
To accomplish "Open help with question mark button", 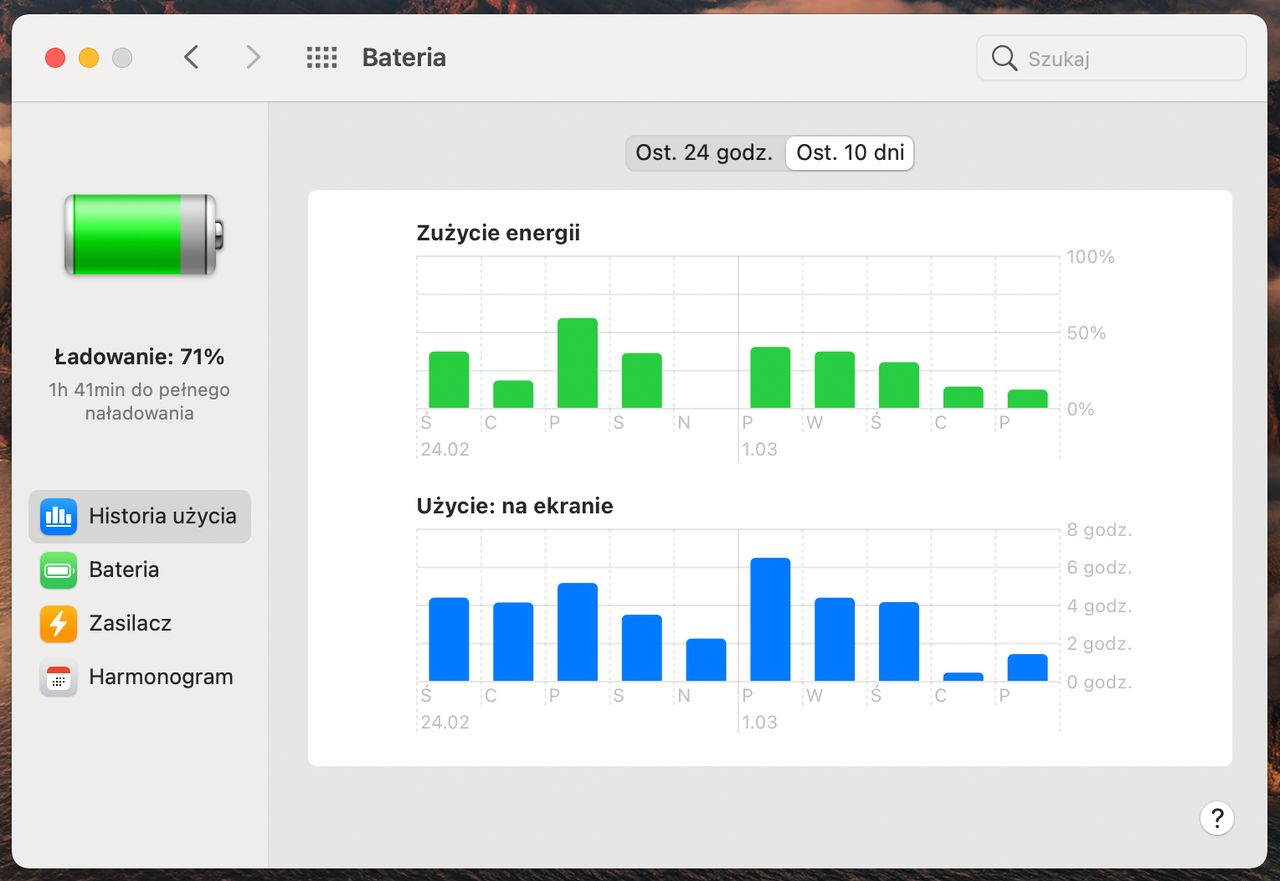I will [1217, 819].
